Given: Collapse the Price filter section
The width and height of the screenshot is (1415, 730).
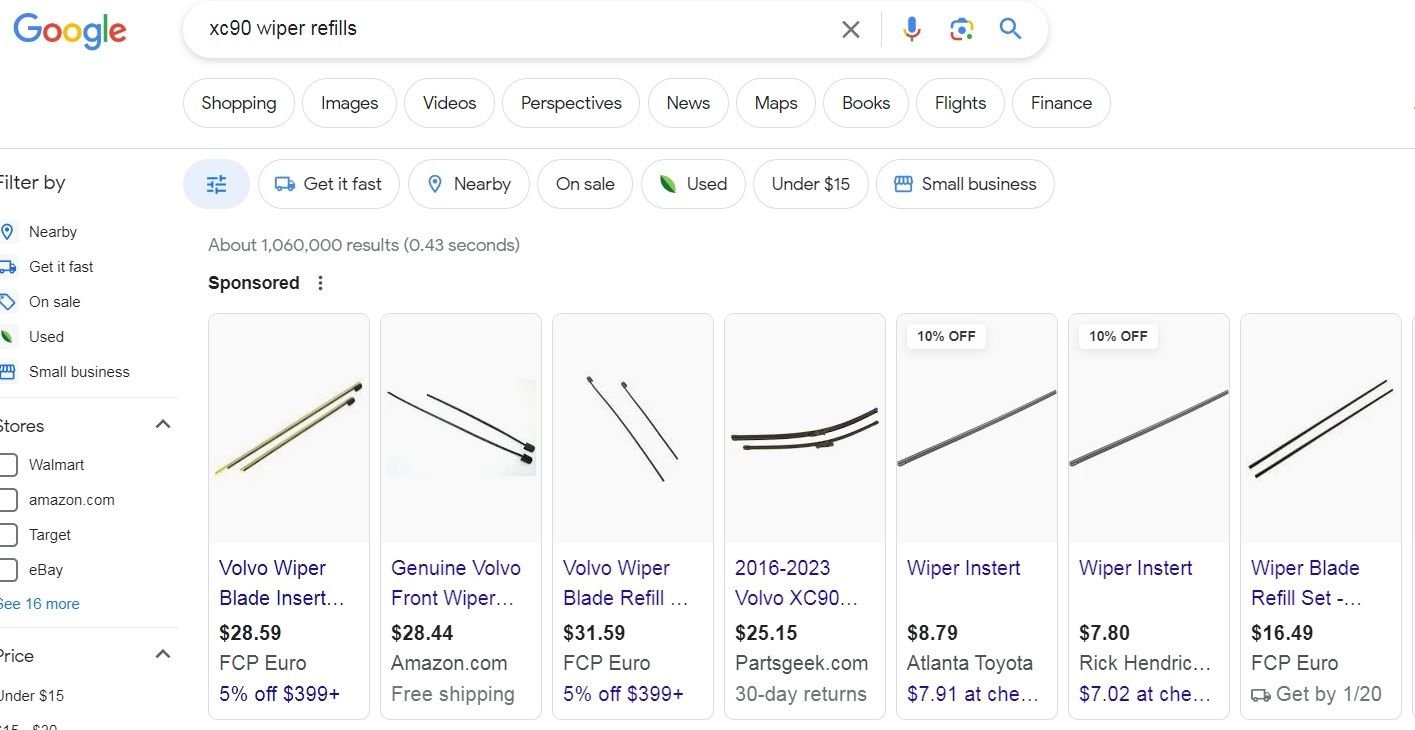Looking at the screenshot, I should click(x=163, y=655).
